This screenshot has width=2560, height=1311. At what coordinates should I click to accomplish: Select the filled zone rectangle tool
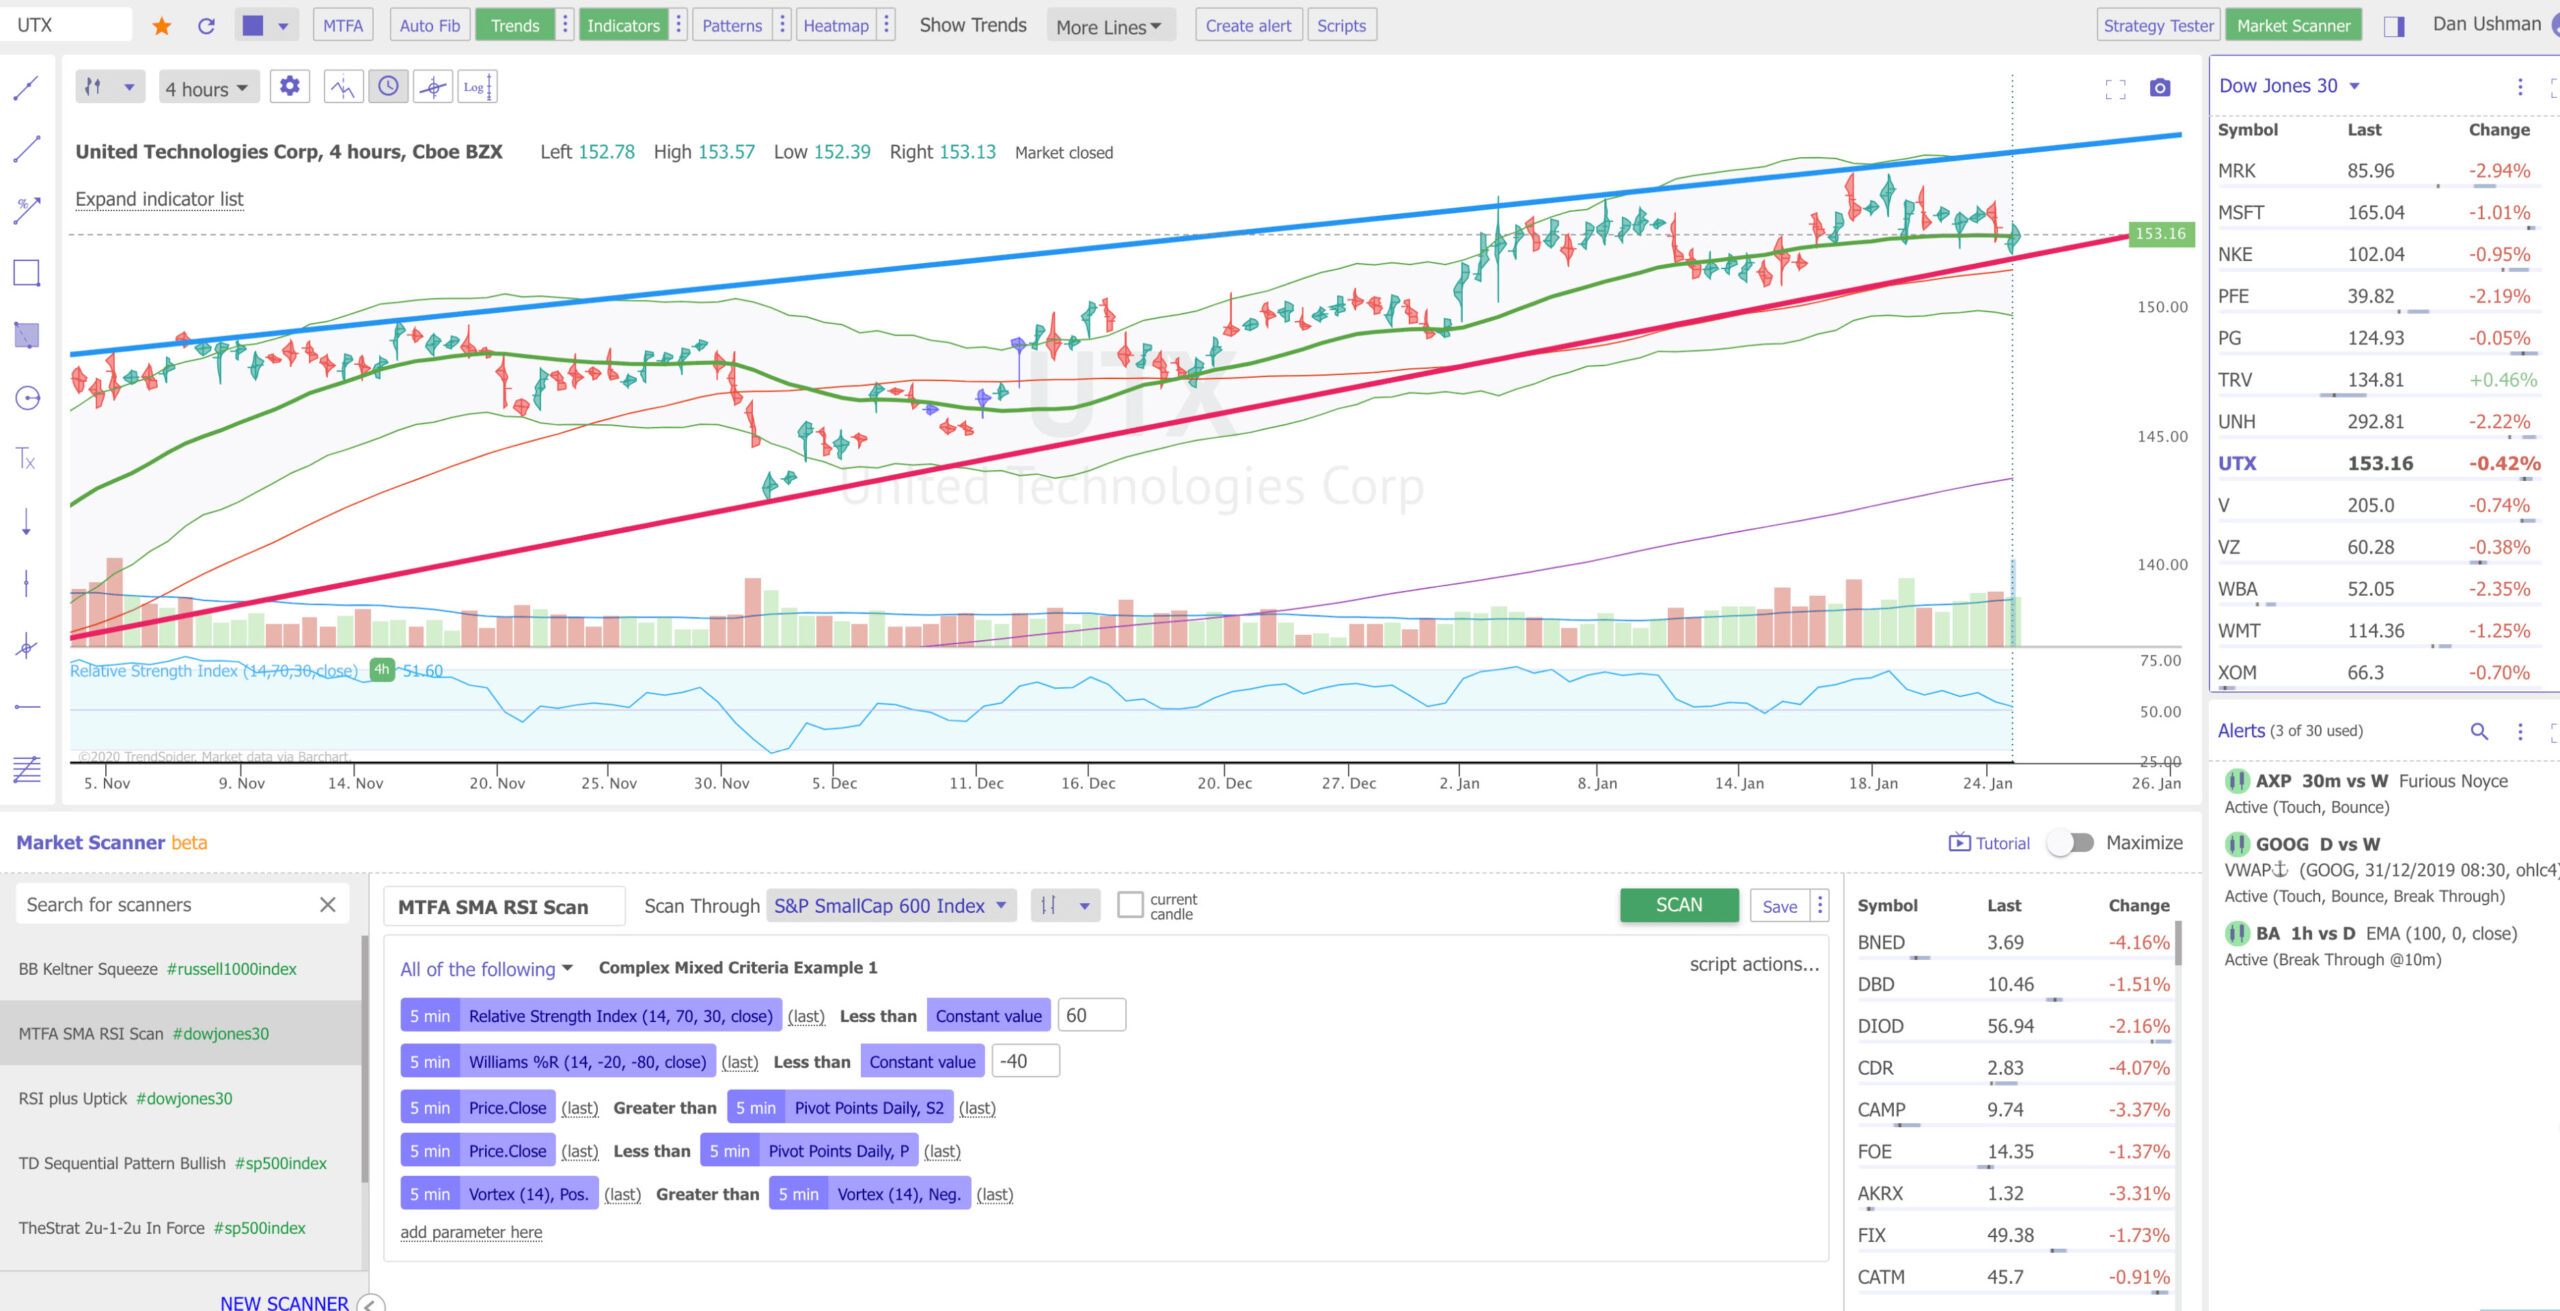26,335
